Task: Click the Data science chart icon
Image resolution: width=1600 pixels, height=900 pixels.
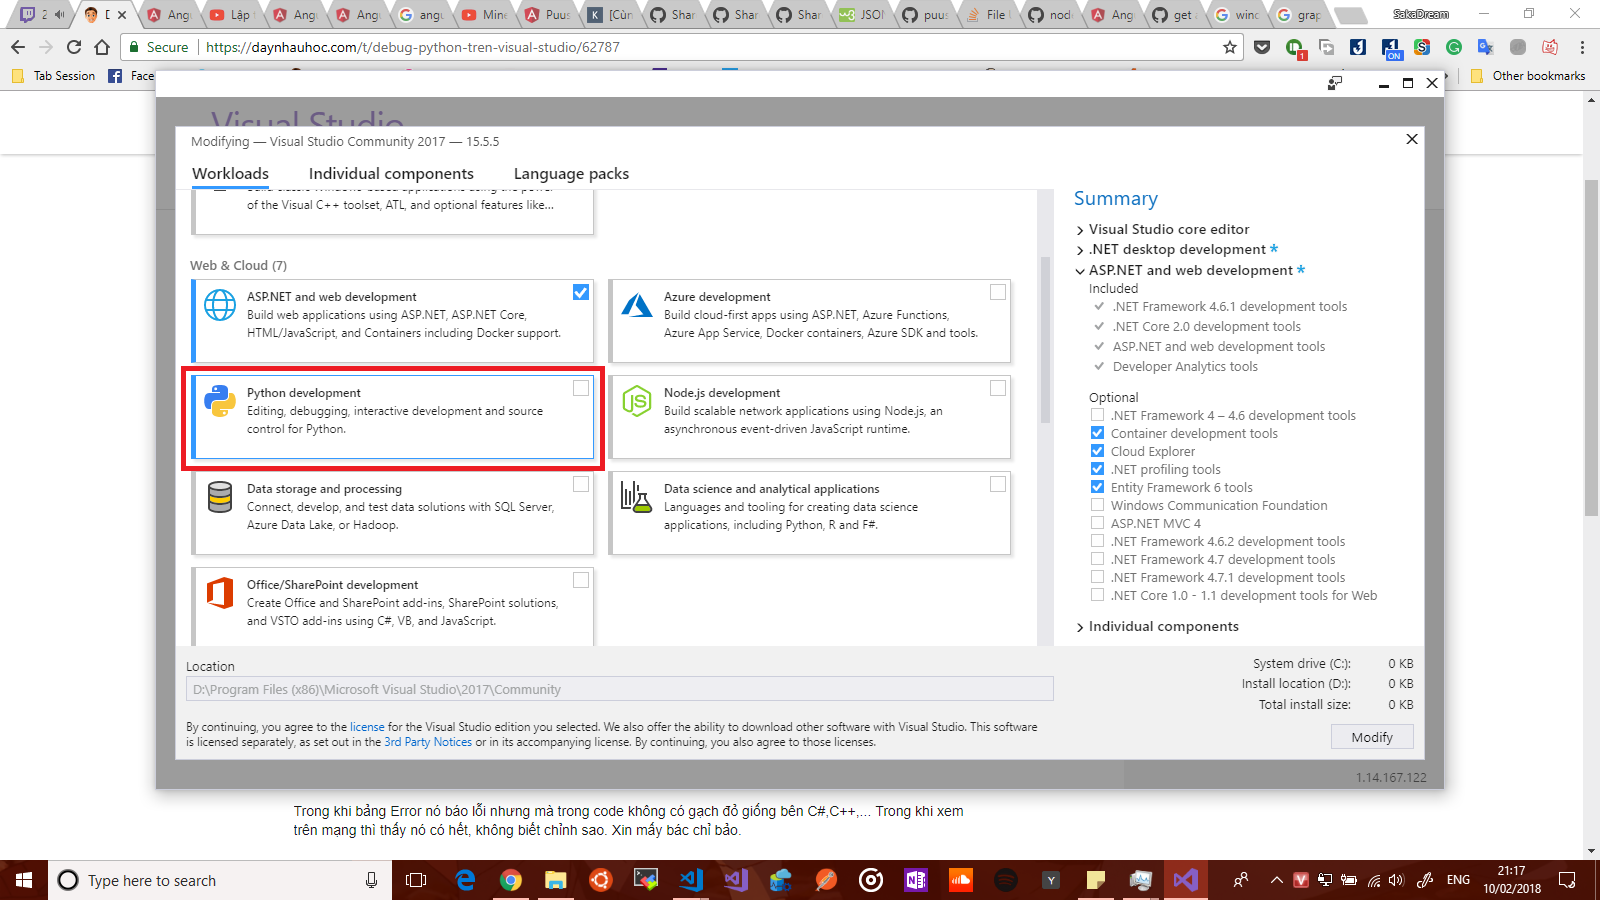Action: (636, 497)
